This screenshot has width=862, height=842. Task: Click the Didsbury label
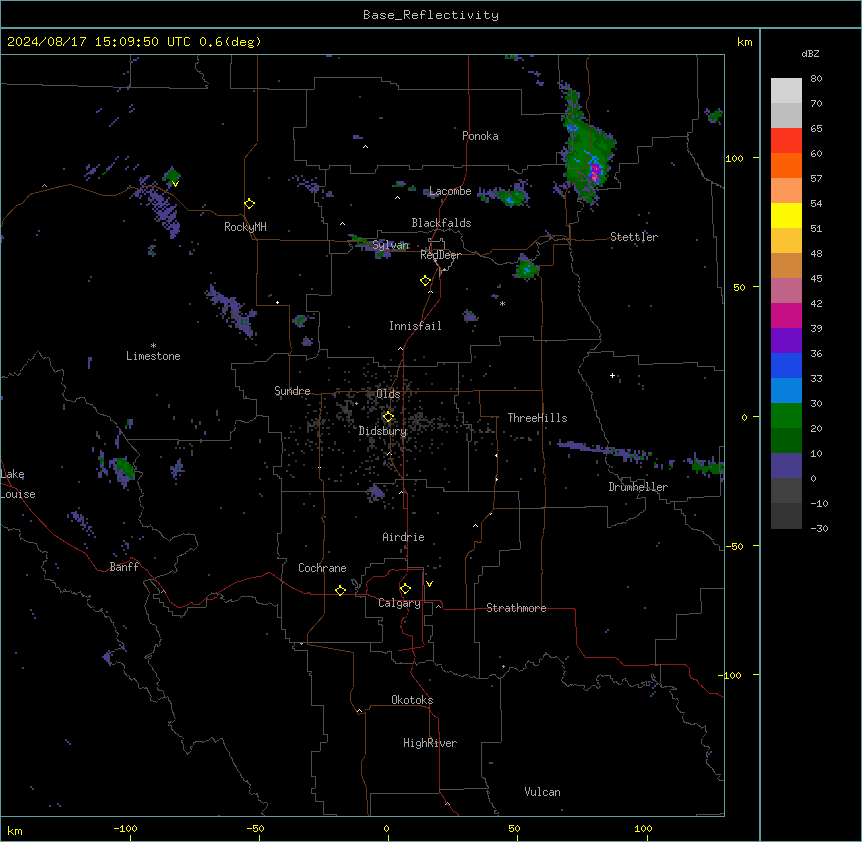point(383,431)
